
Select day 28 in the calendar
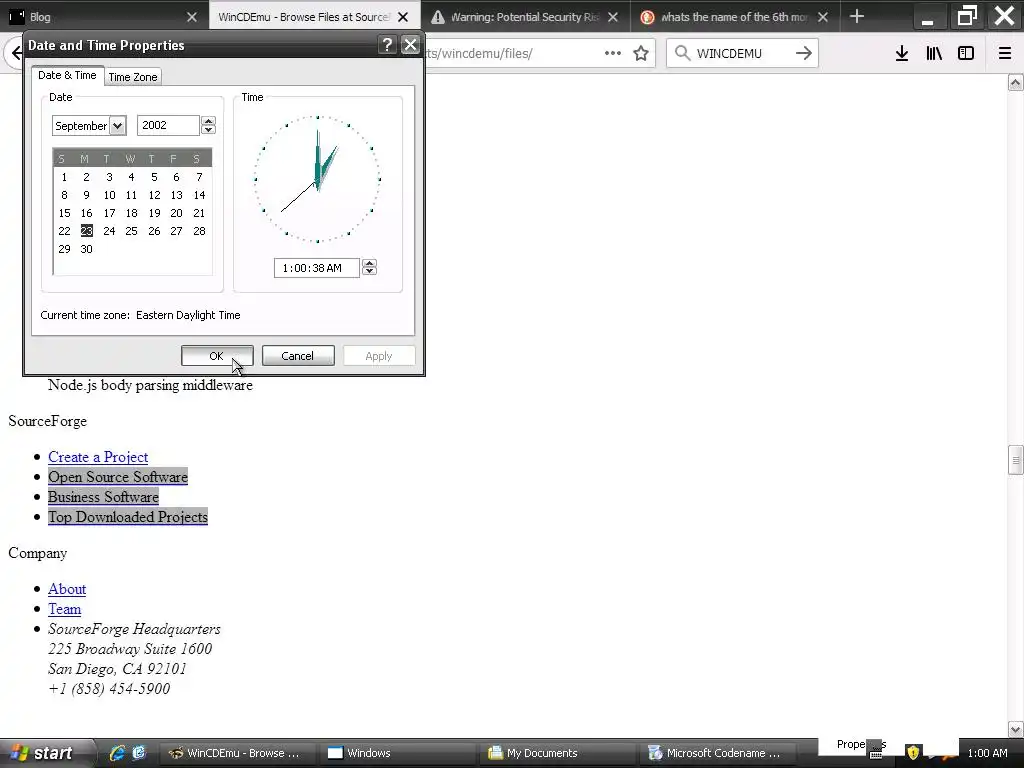[x=199, y=231]
